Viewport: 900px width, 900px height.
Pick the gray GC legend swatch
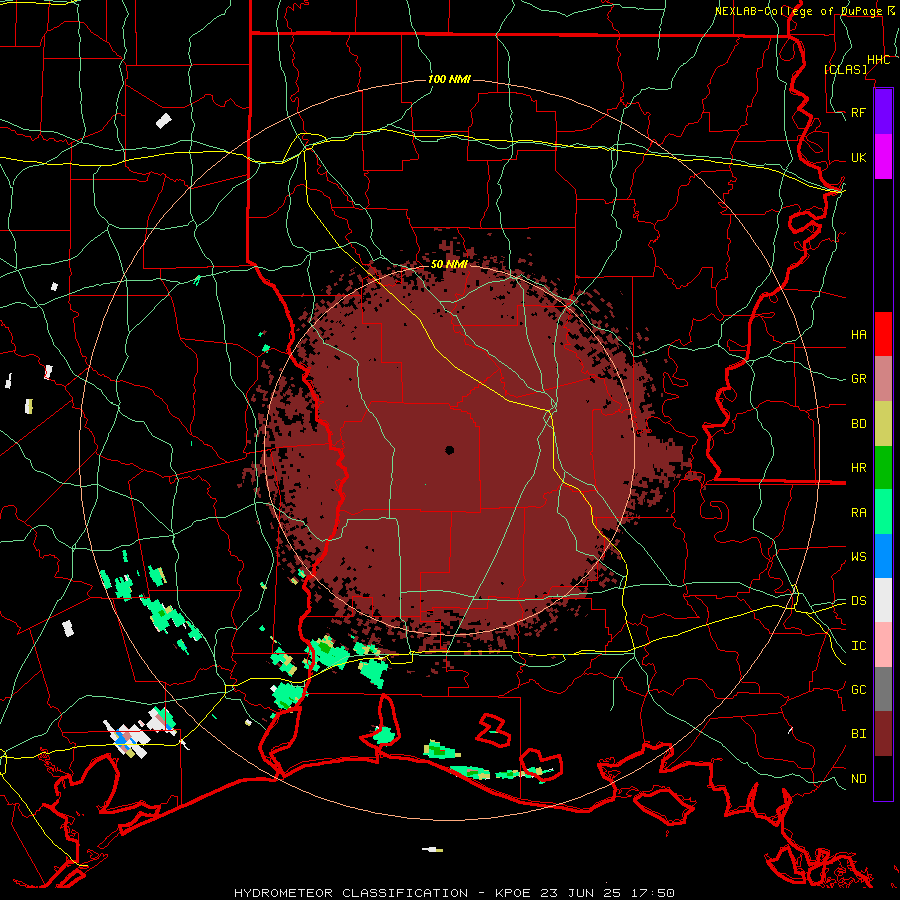(883, 689)
